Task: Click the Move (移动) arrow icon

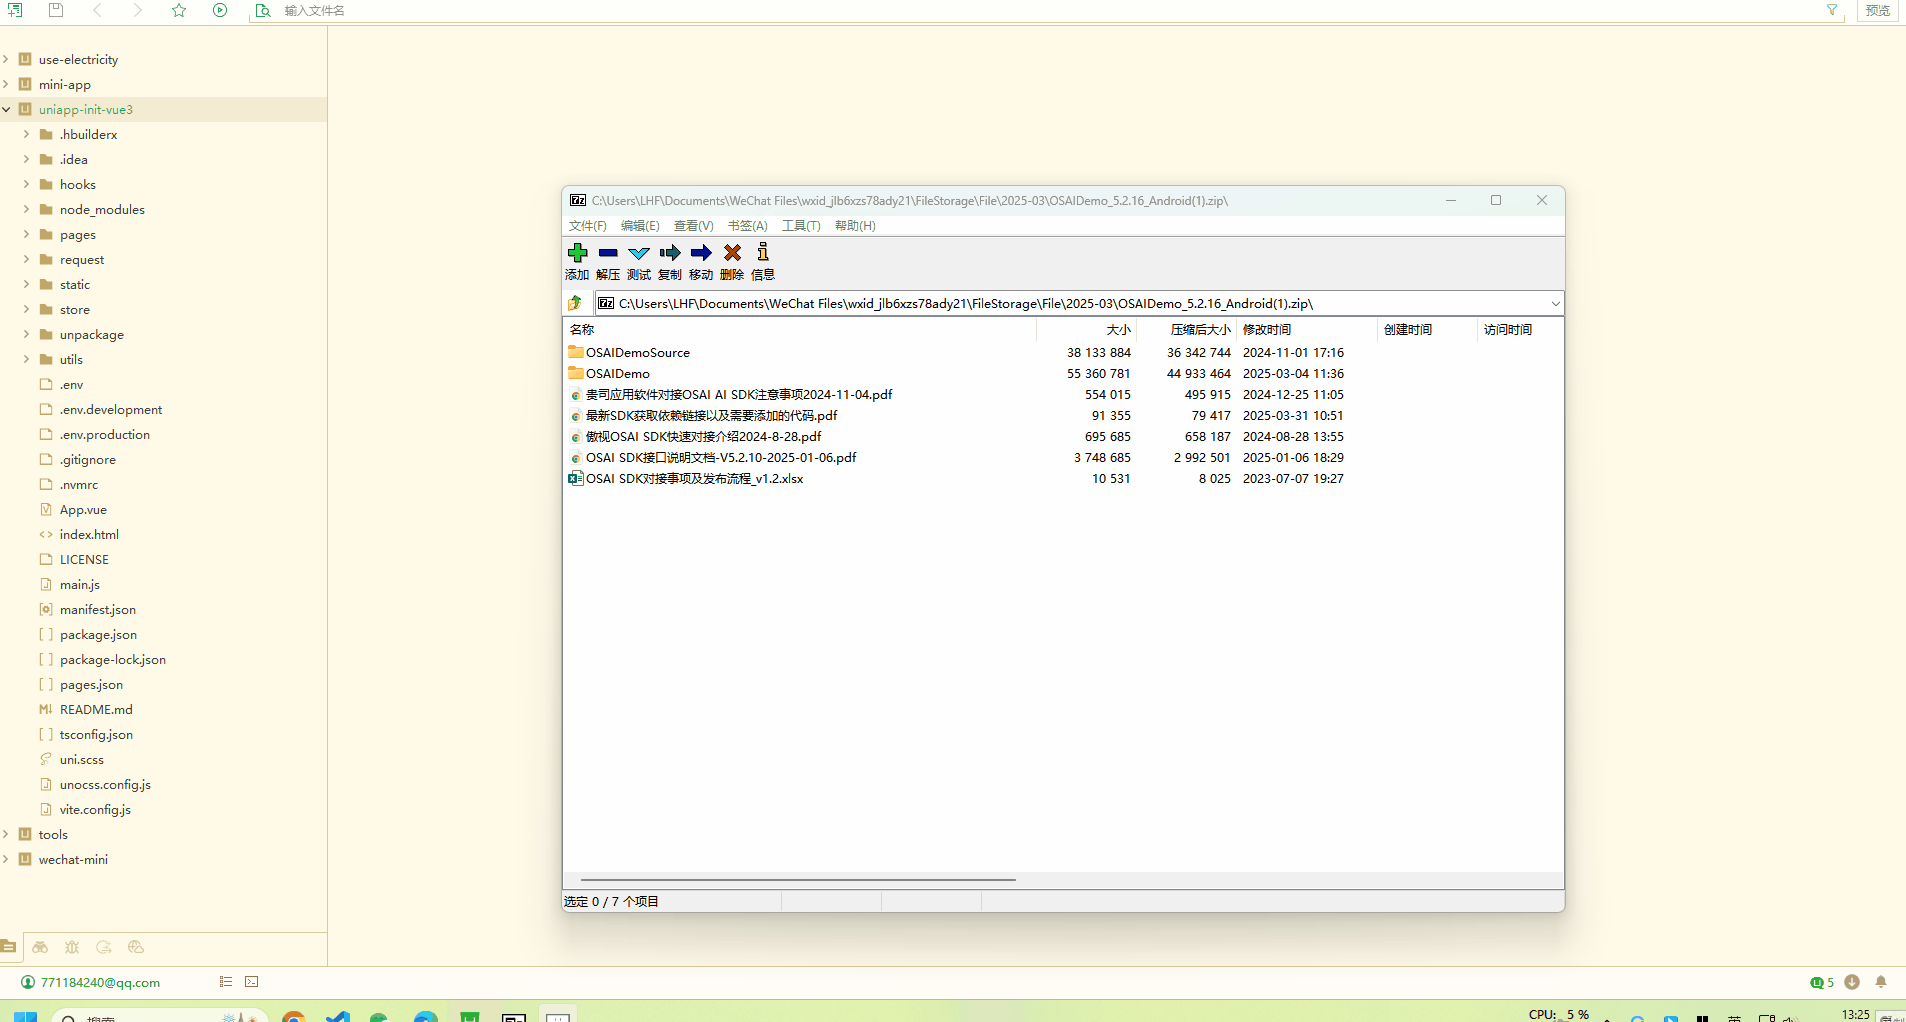Action: click(x=701, y=253)
